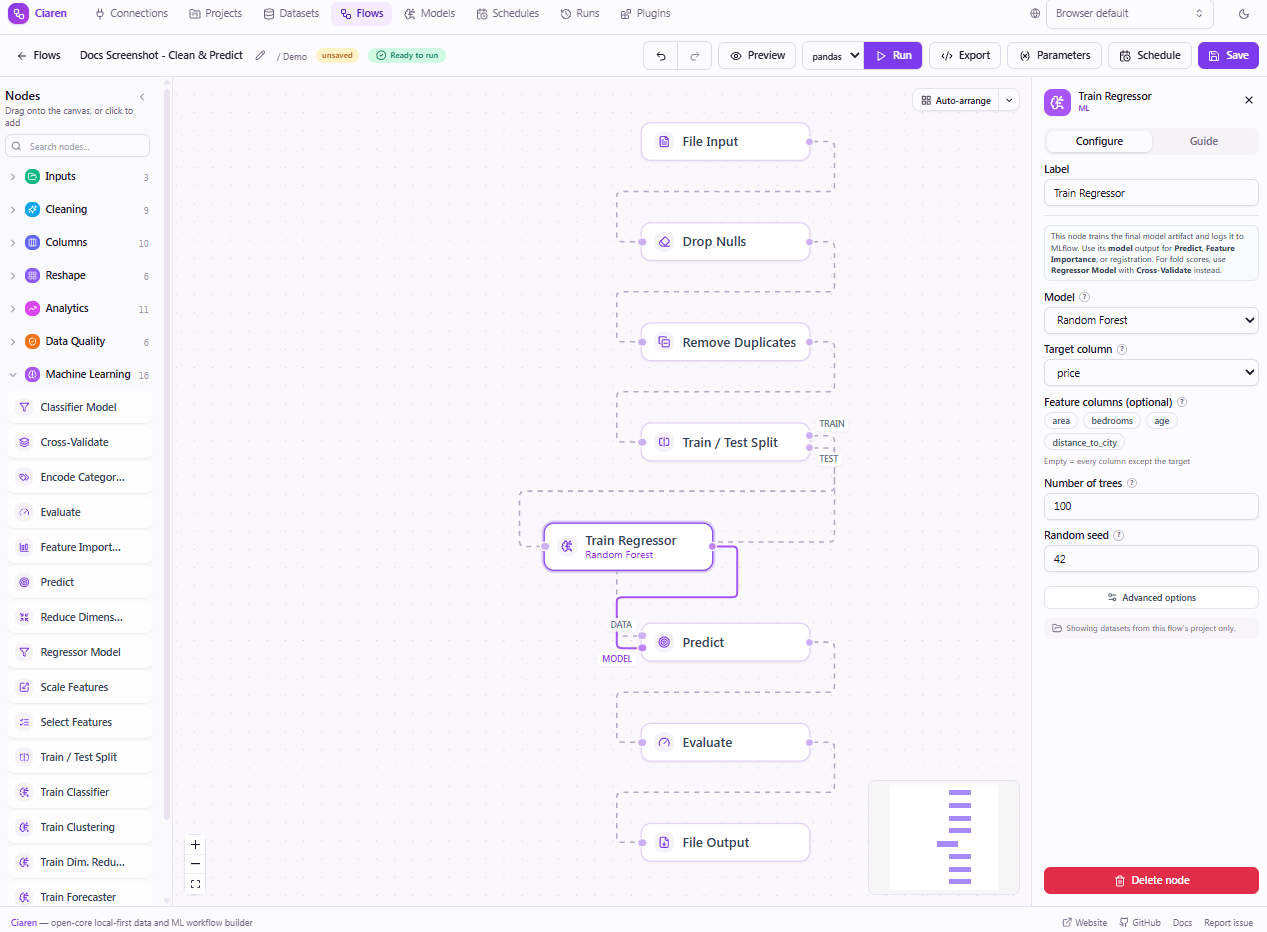
Task: Expand the Inputs category
Action: point(80,177)
